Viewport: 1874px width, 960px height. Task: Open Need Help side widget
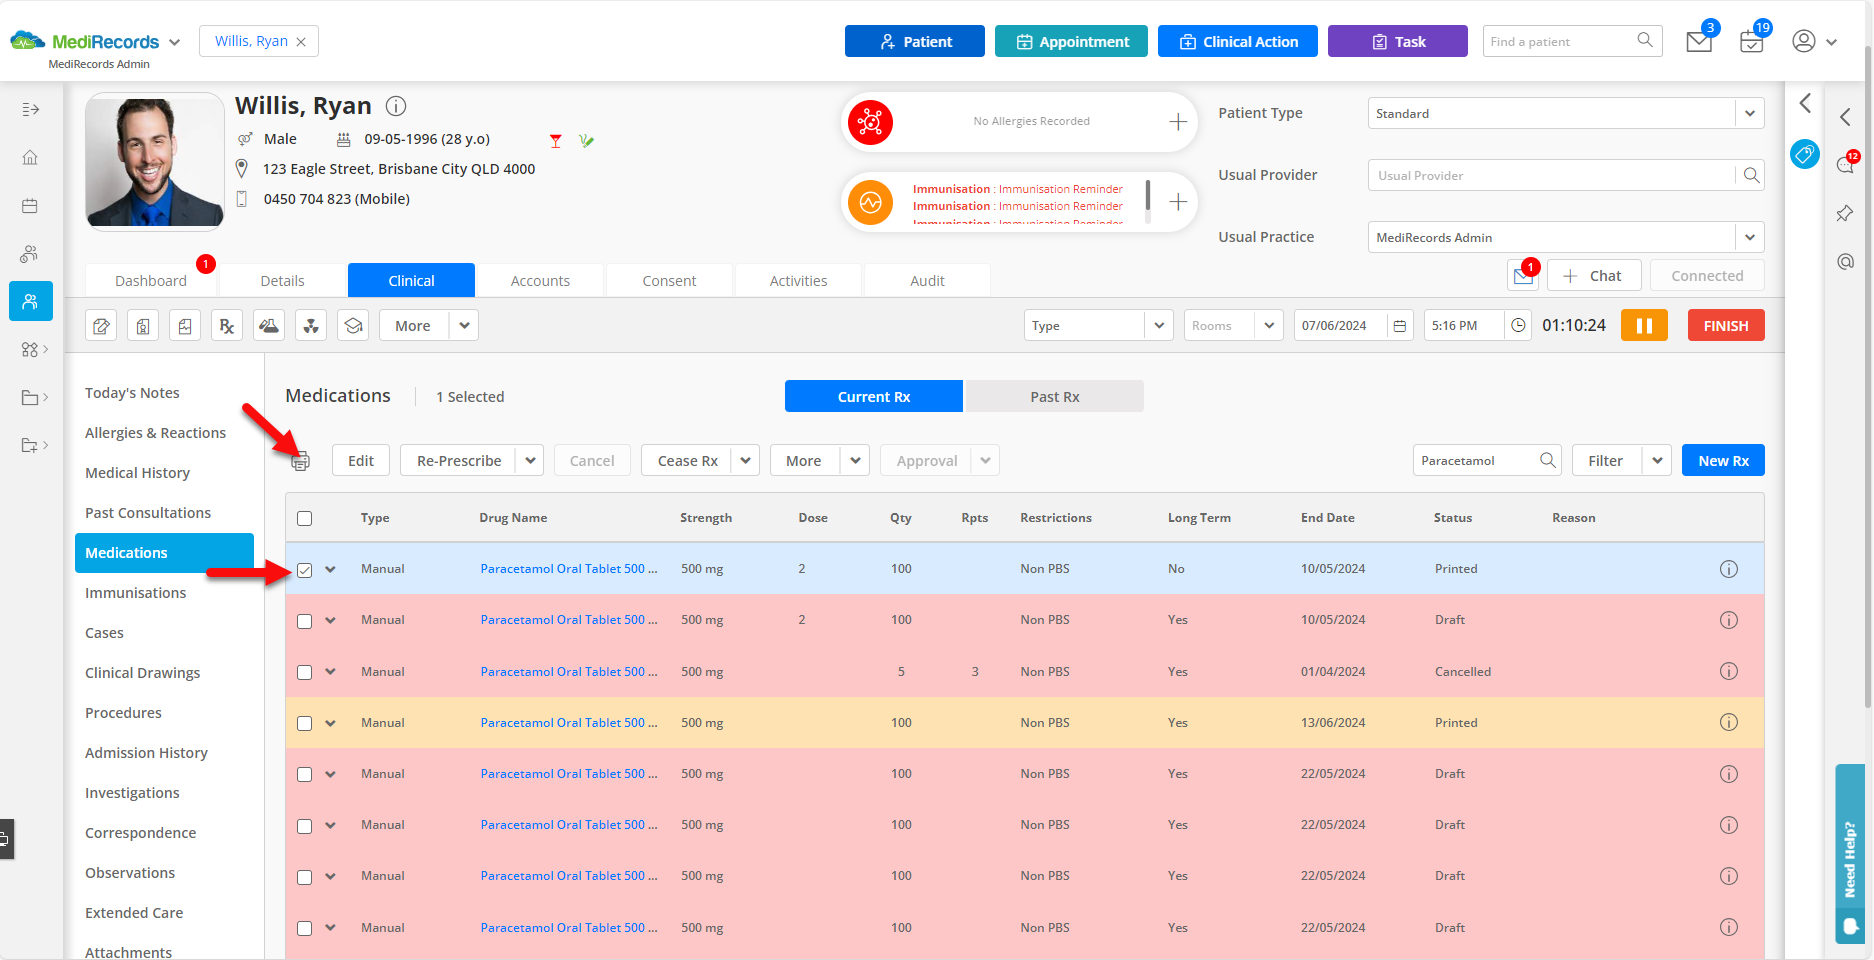coord(1850,853)
